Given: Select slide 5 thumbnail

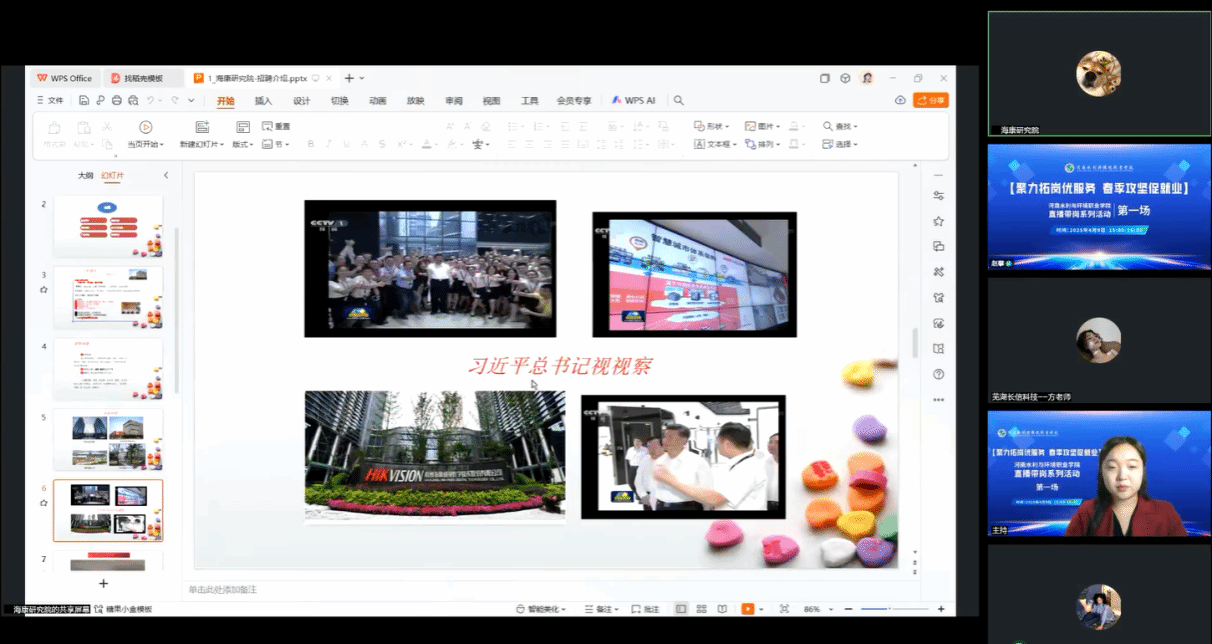Looking at the screenshot, I should coord(108,440).
